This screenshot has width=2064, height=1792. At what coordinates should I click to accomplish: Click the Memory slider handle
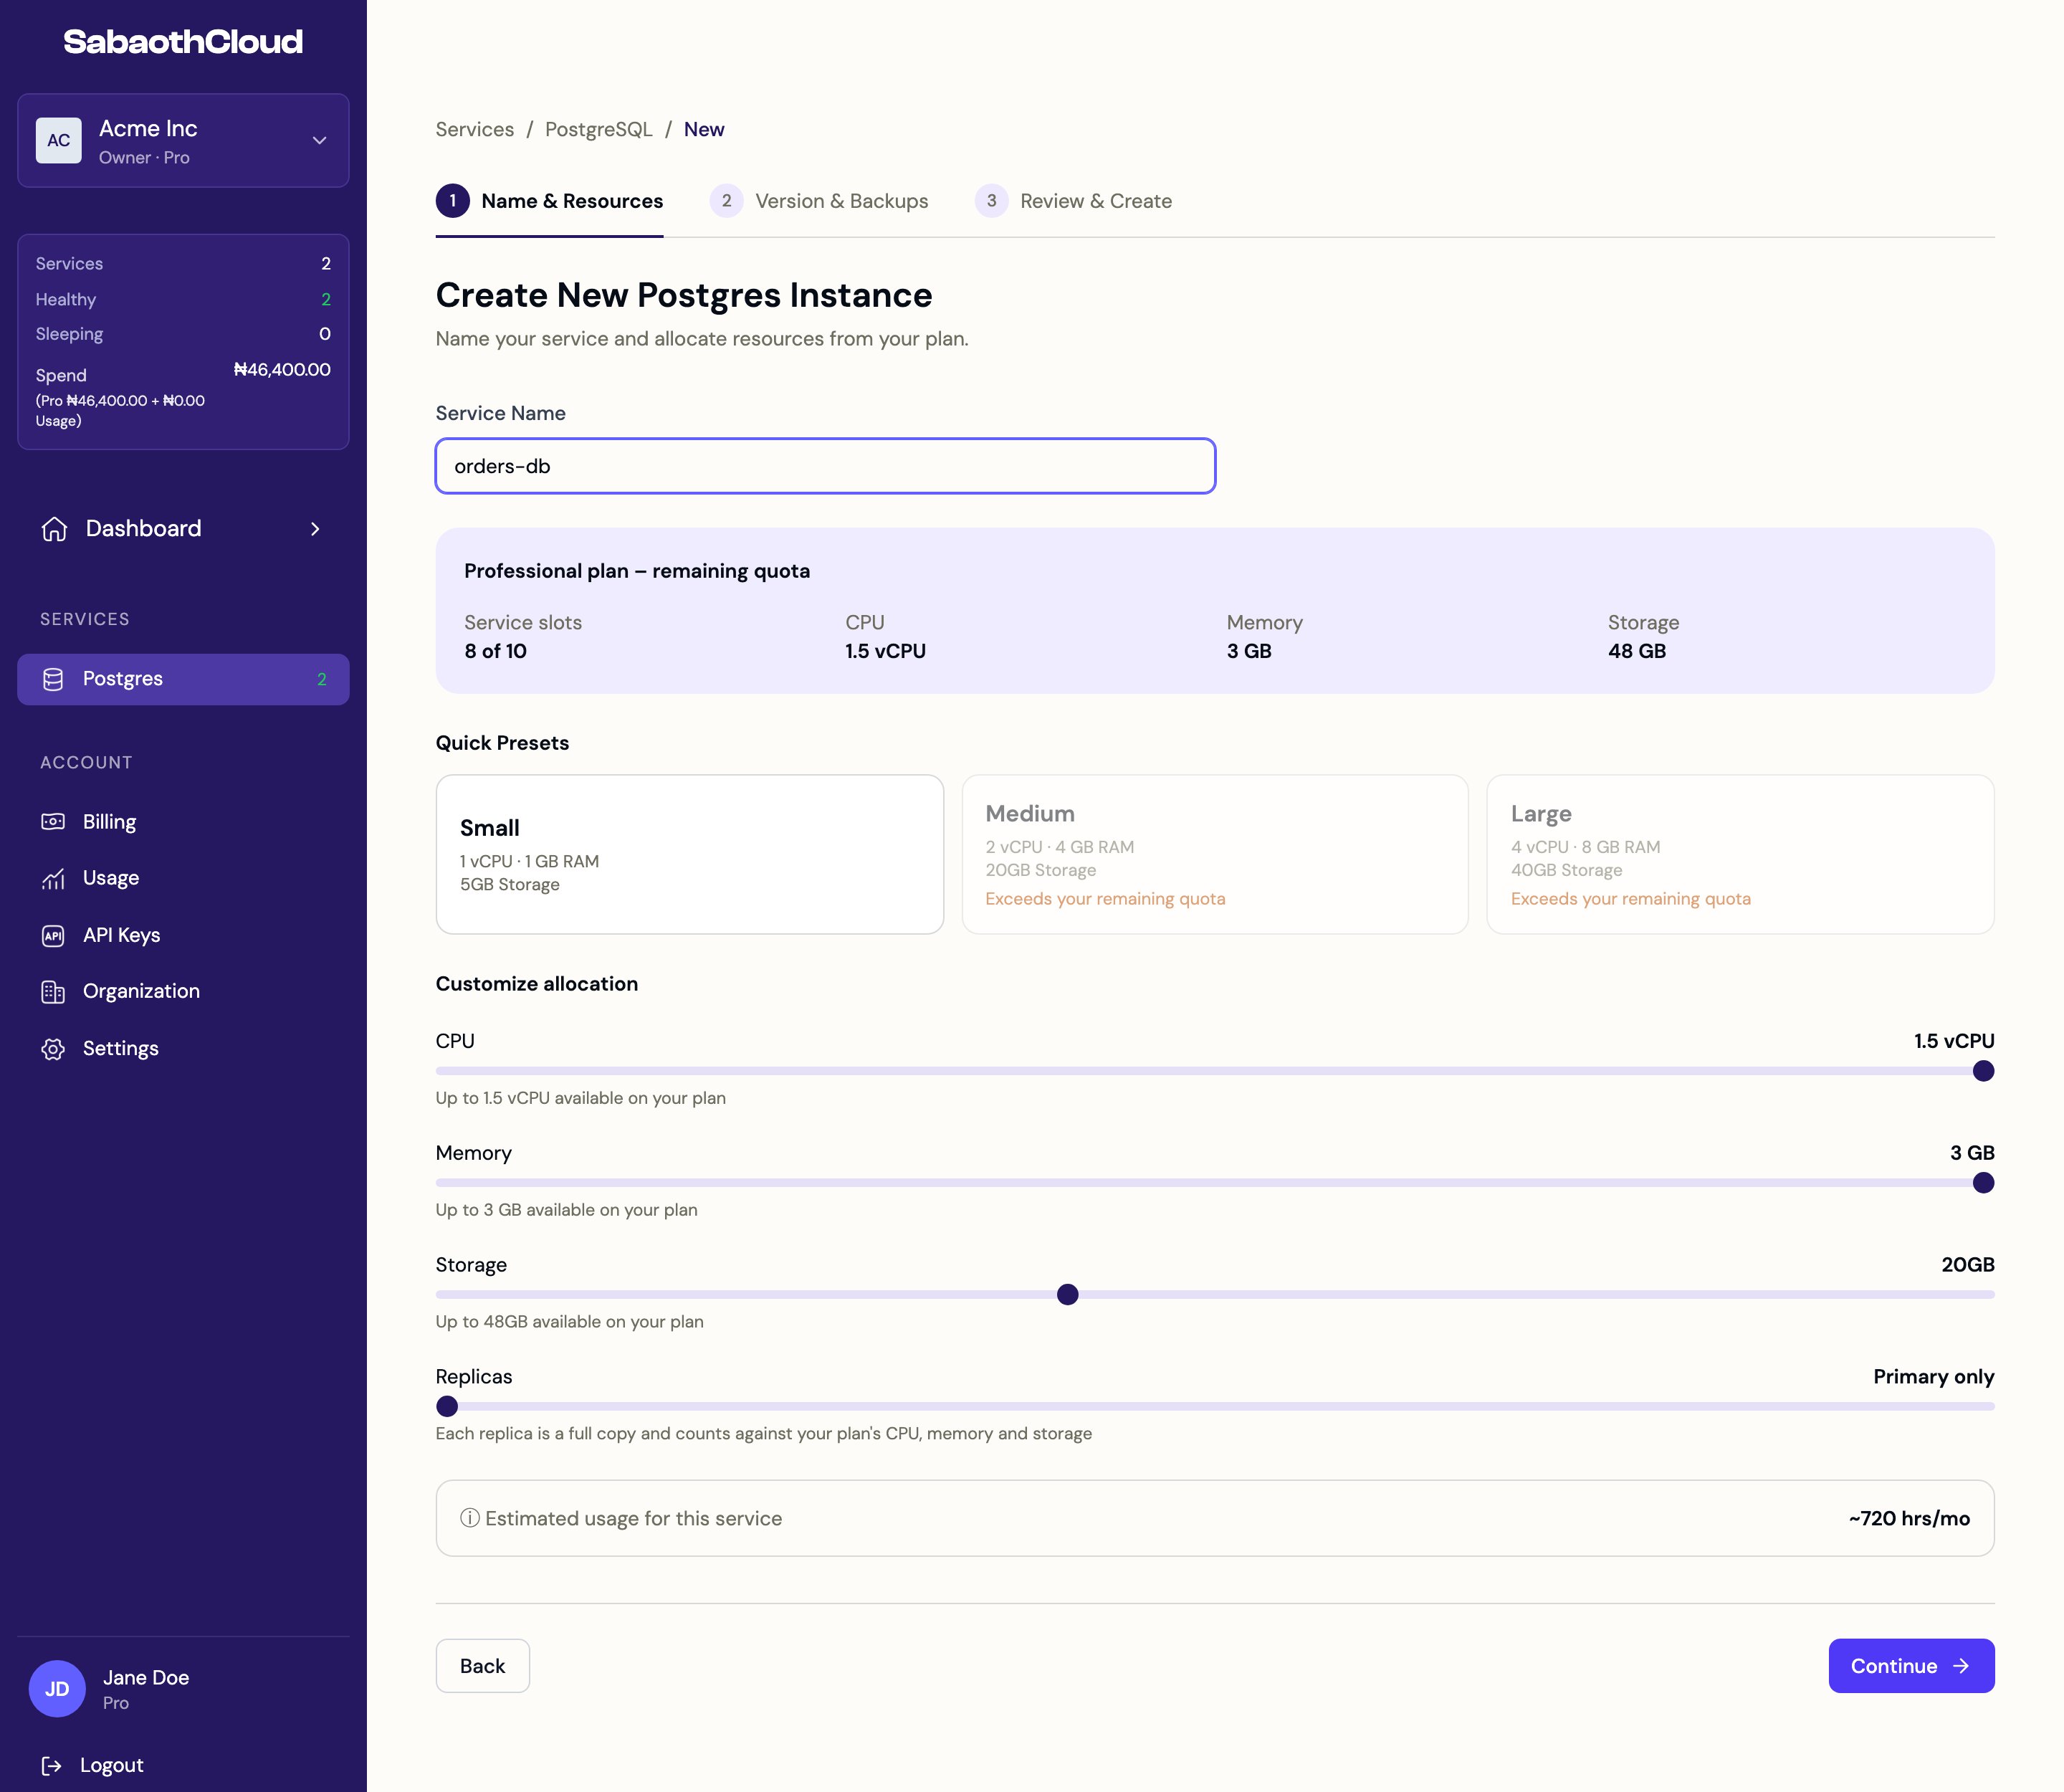point(1983,1183)
